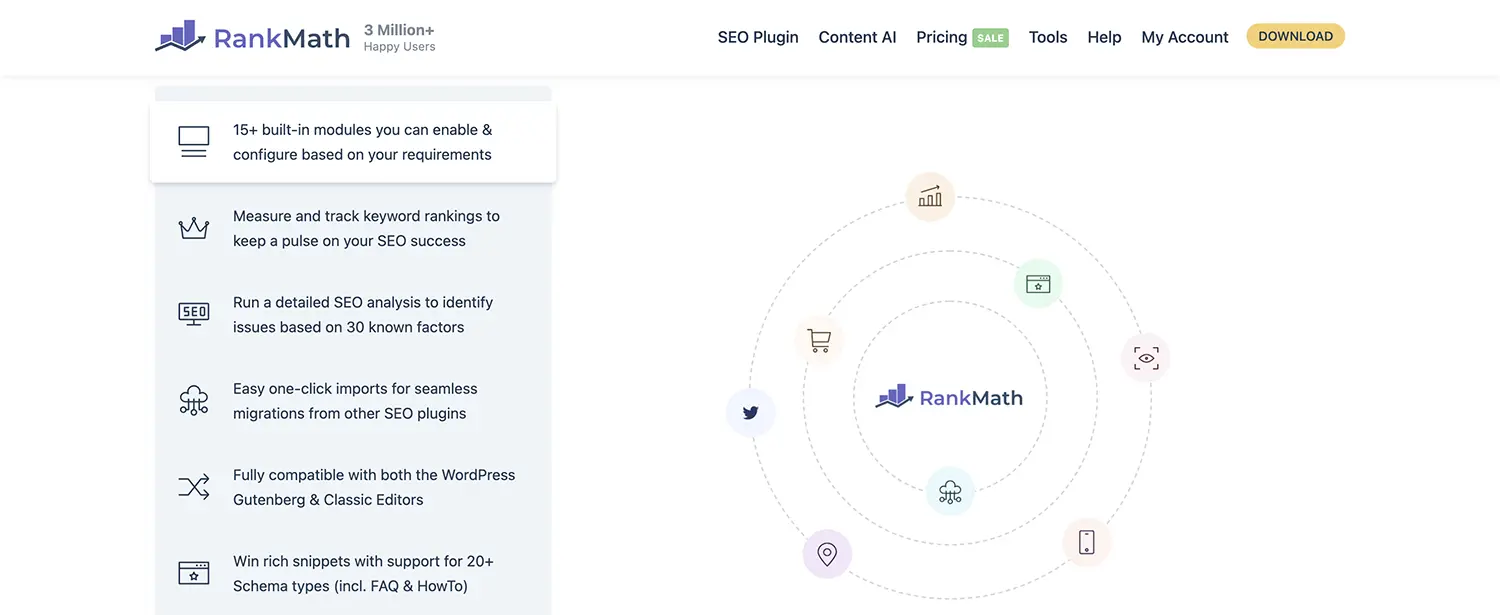Viewport: 1500px width, 615px height.
Task: Select the '15+ built-in modules' feature card
Action: click(353, 142)
